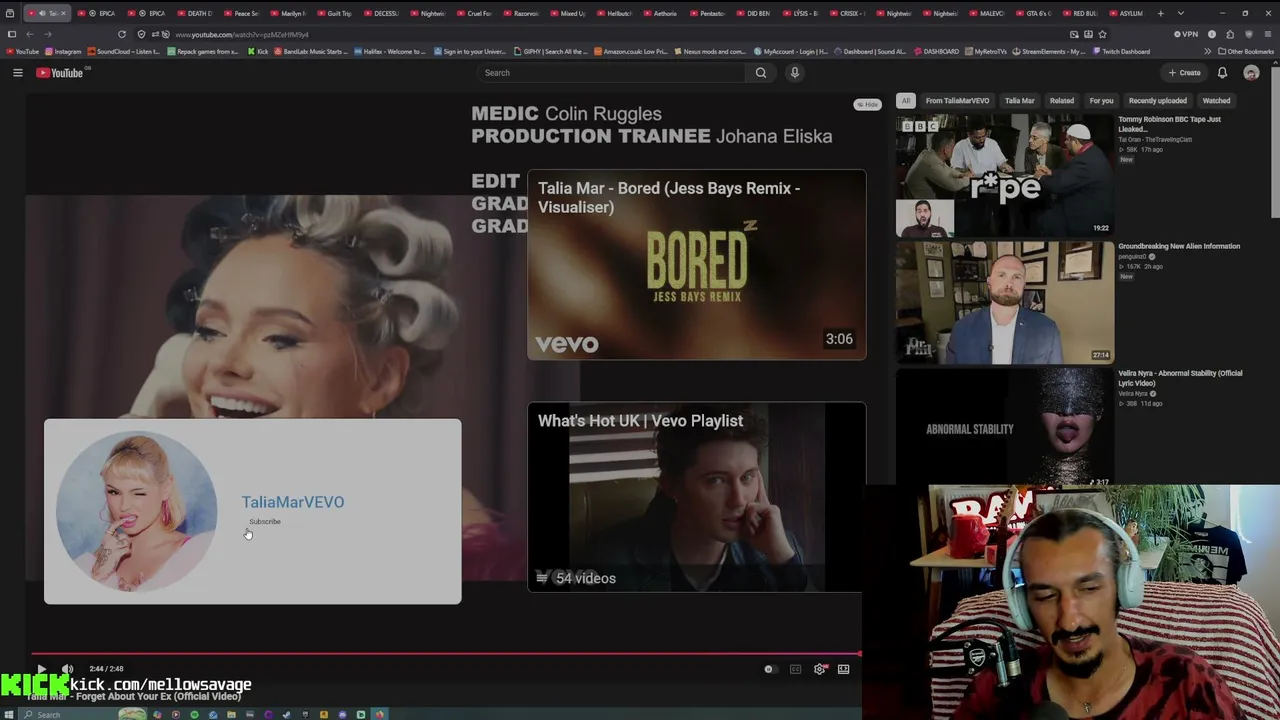Expand the tab list dropdown arrow

pos(1181,13)
